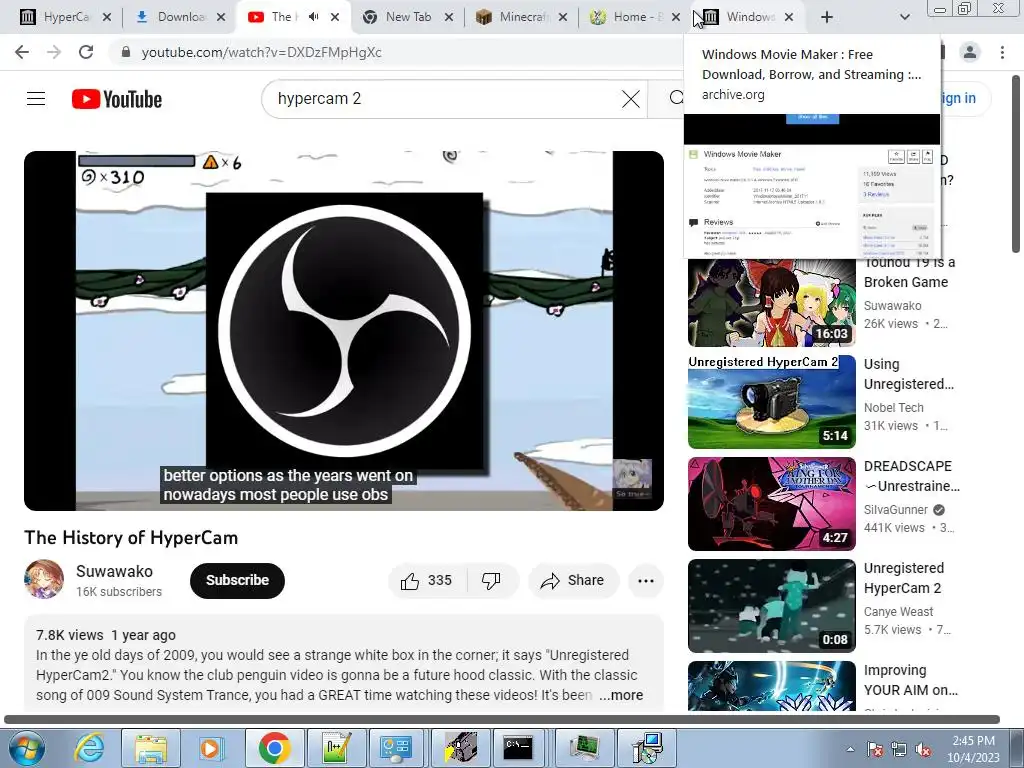
Task: Open Command Prompt from taskbar
Action: pyautogui.click(x=519, y=748)
